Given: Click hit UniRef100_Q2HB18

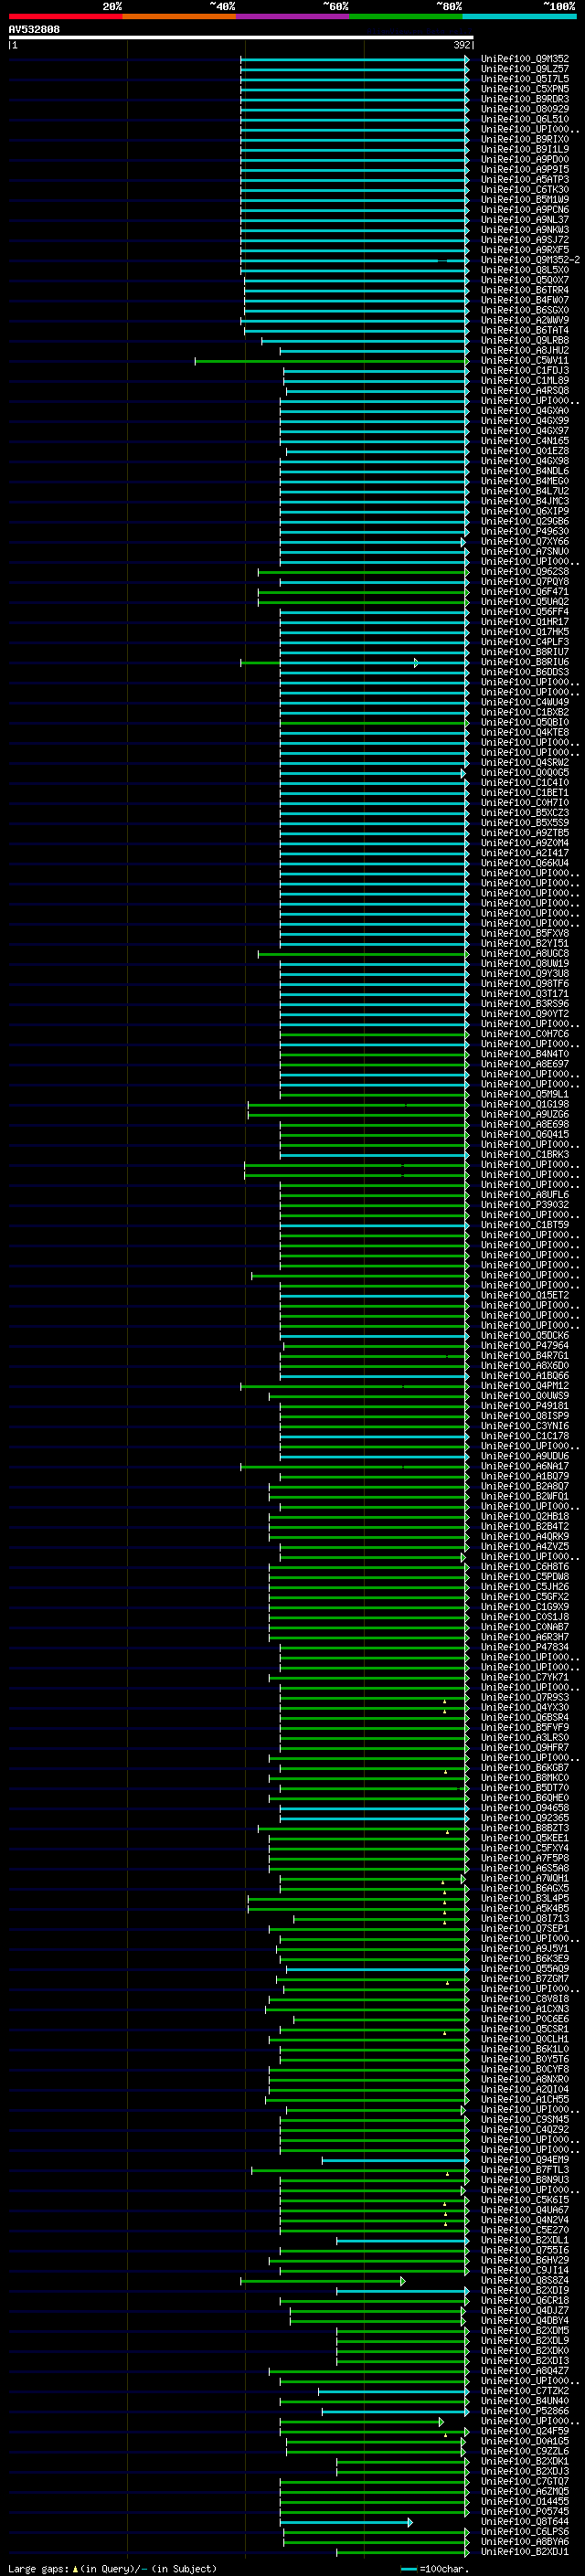Looking at the screenshot, I should point(525,1517).
